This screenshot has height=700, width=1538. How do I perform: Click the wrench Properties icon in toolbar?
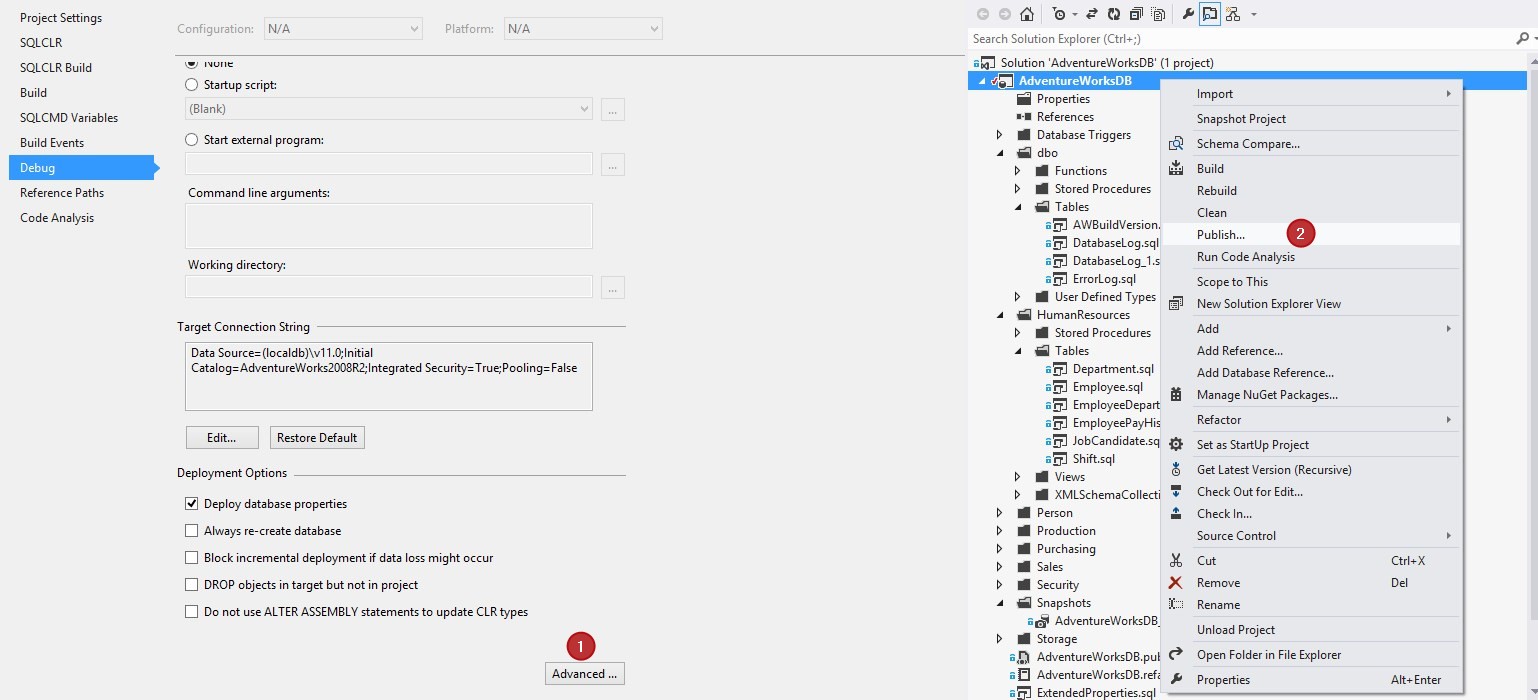click(1188, 14)
